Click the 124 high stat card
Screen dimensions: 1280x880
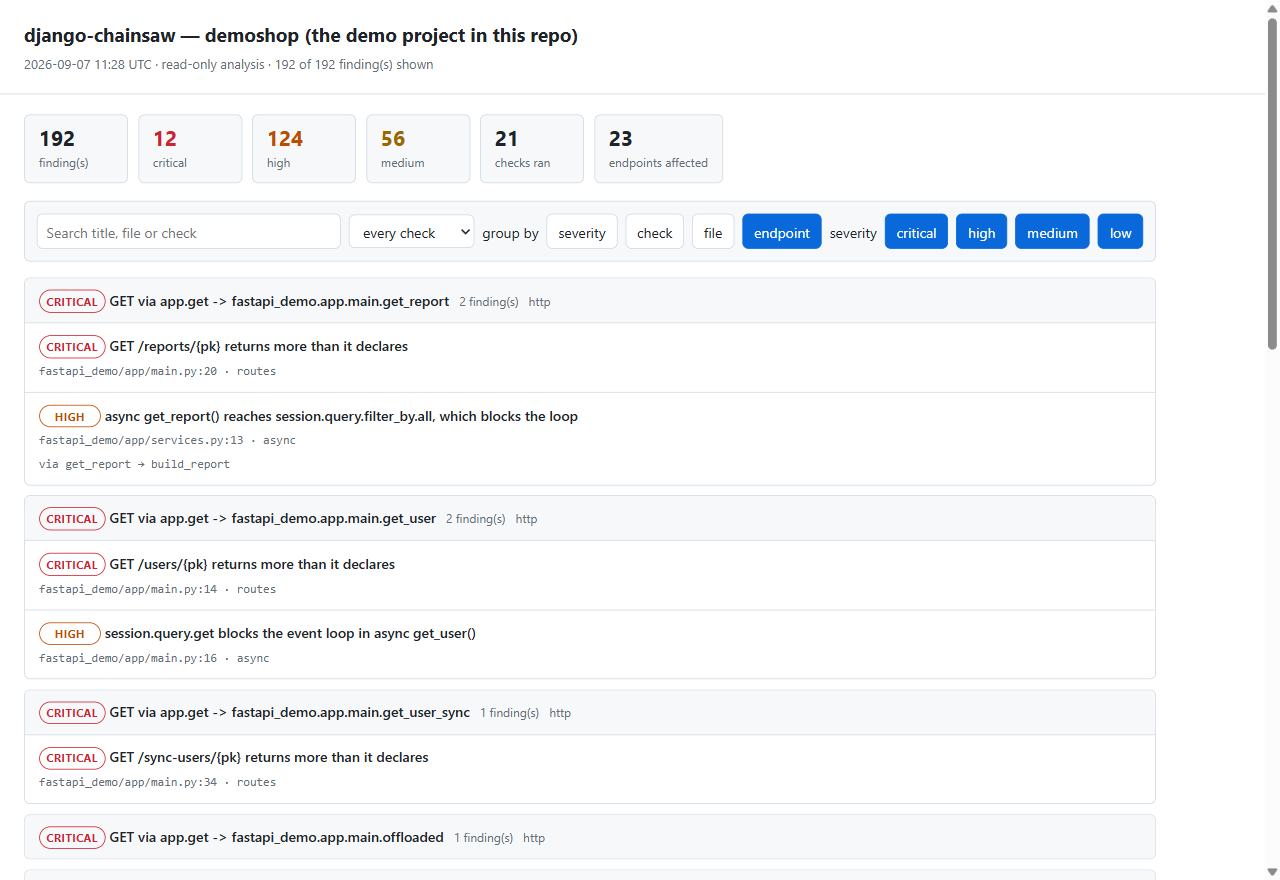[x=304, y=149]
